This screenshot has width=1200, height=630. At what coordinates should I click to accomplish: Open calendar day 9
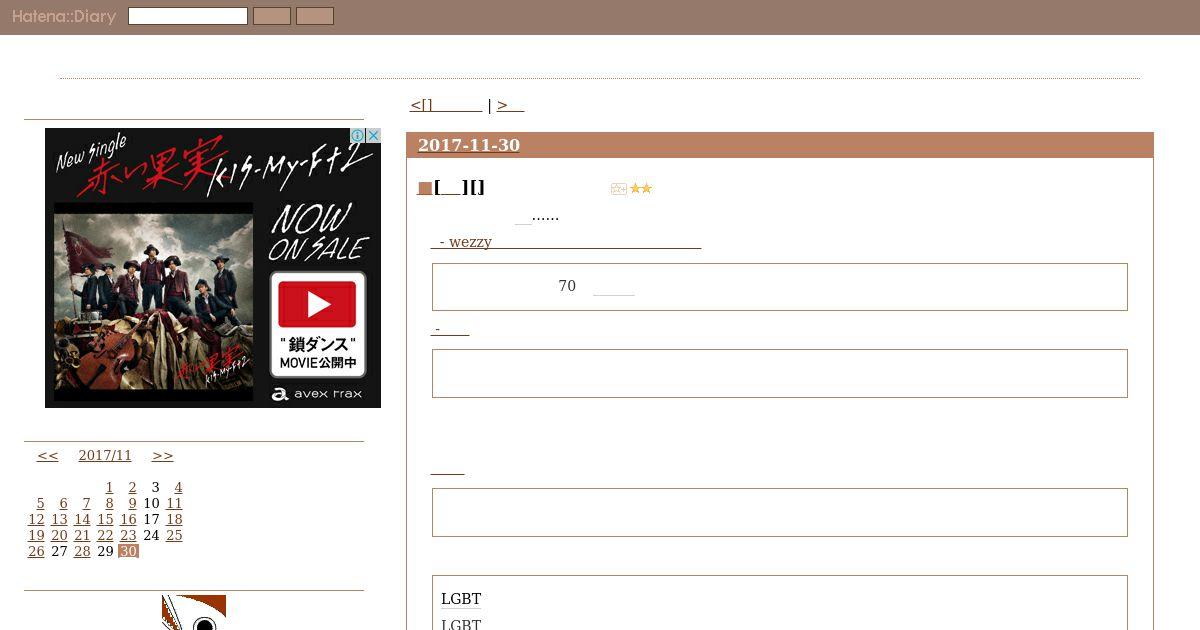coord(132,504)
